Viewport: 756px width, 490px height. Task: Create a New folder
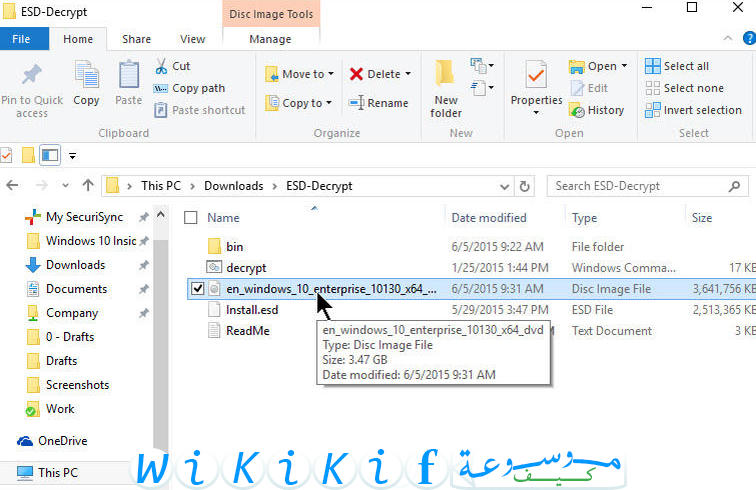446,89
